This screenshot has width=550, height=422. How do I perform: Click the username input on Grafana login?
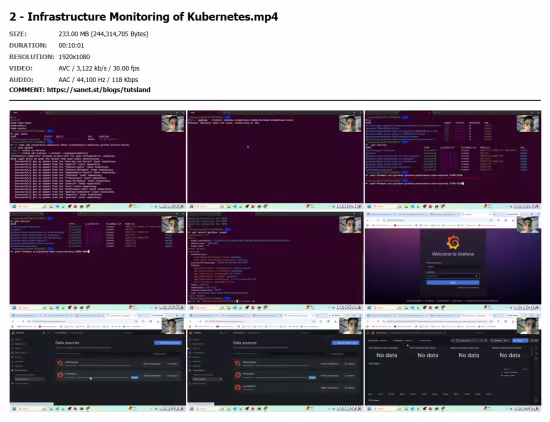452,267
